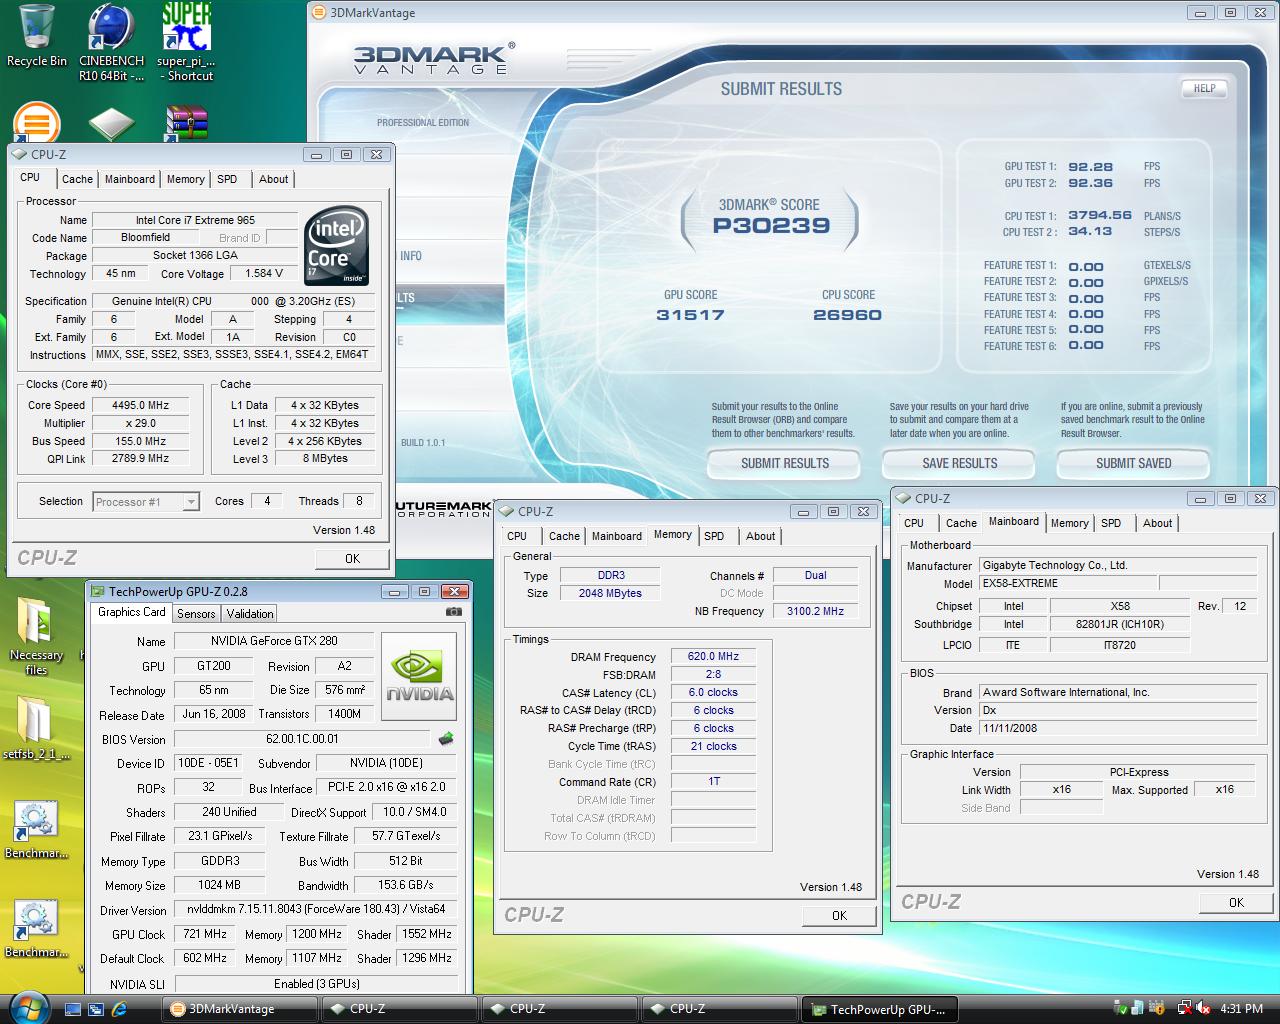
Task: Launch Internet Explorer from quick launch
Action: tap(120, 1009)
